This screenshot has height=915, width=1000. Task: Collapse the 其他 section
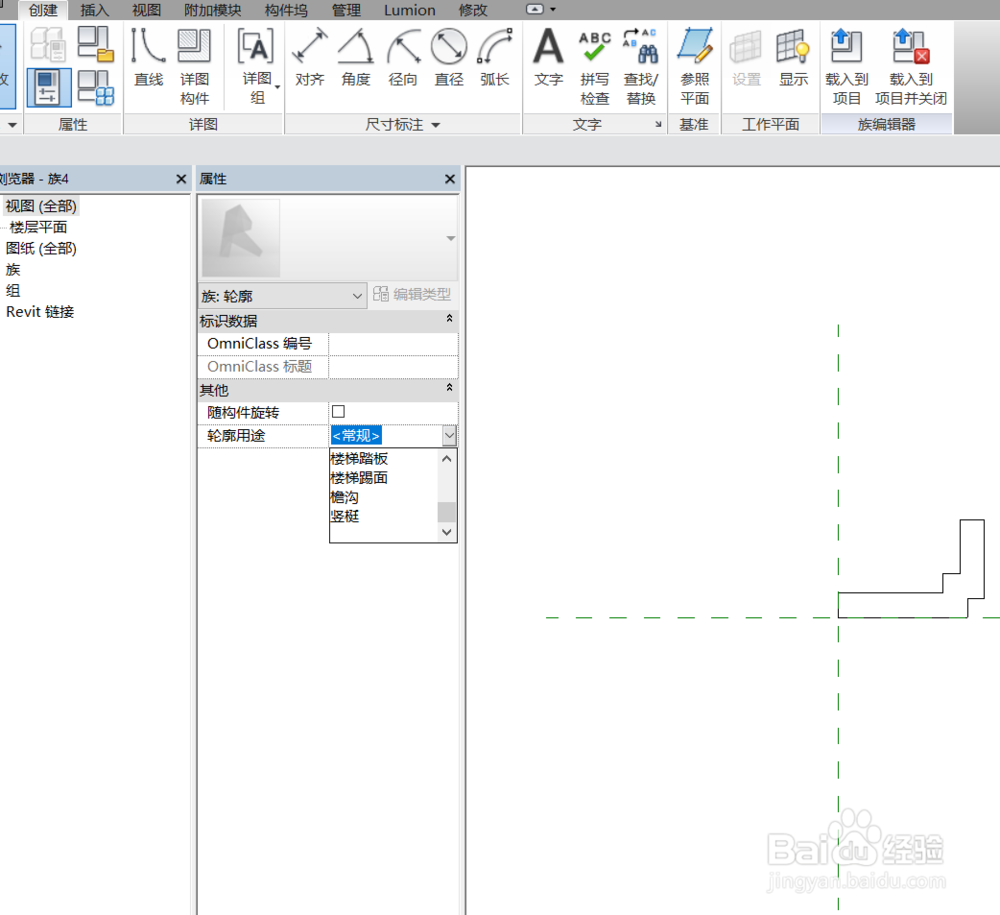point(449,387)
